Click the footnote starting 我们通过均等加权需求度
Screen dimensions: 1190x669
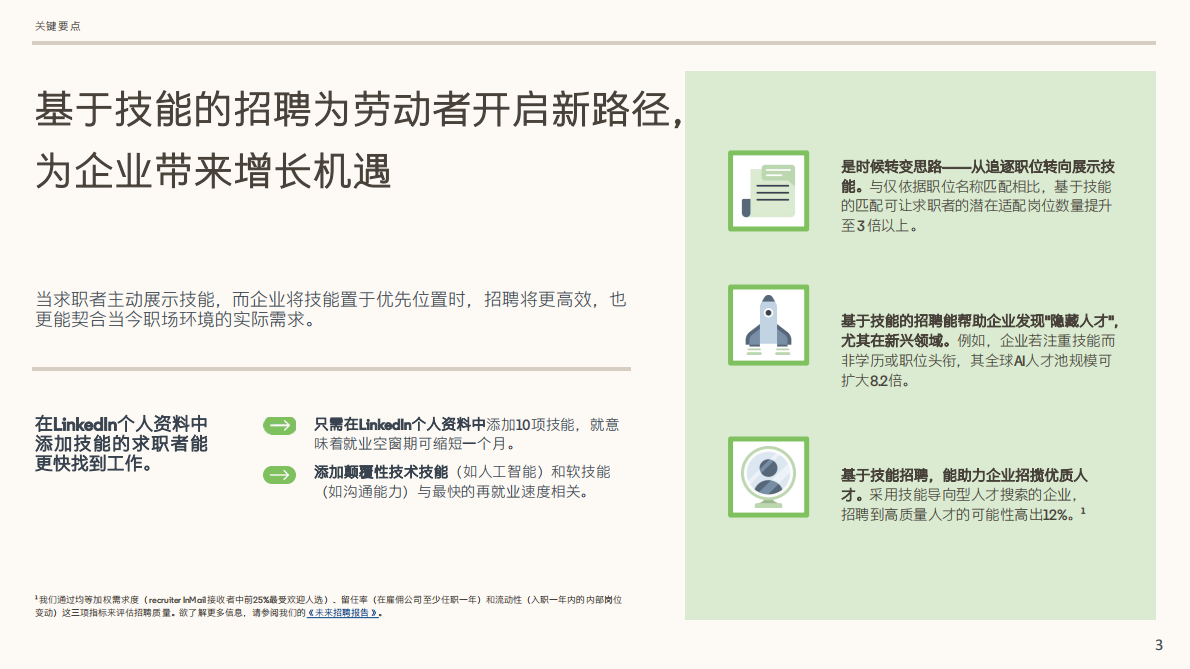coord(329,606)
